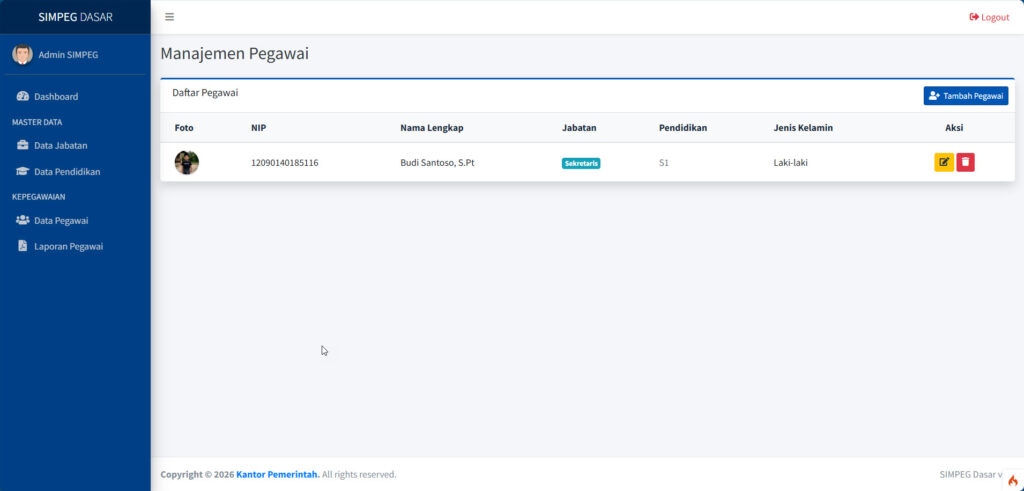Viewport: 1024px width, 491px height.
Task: Toggle the sidebar with the hamburger icon
Action: pos(169,17)
